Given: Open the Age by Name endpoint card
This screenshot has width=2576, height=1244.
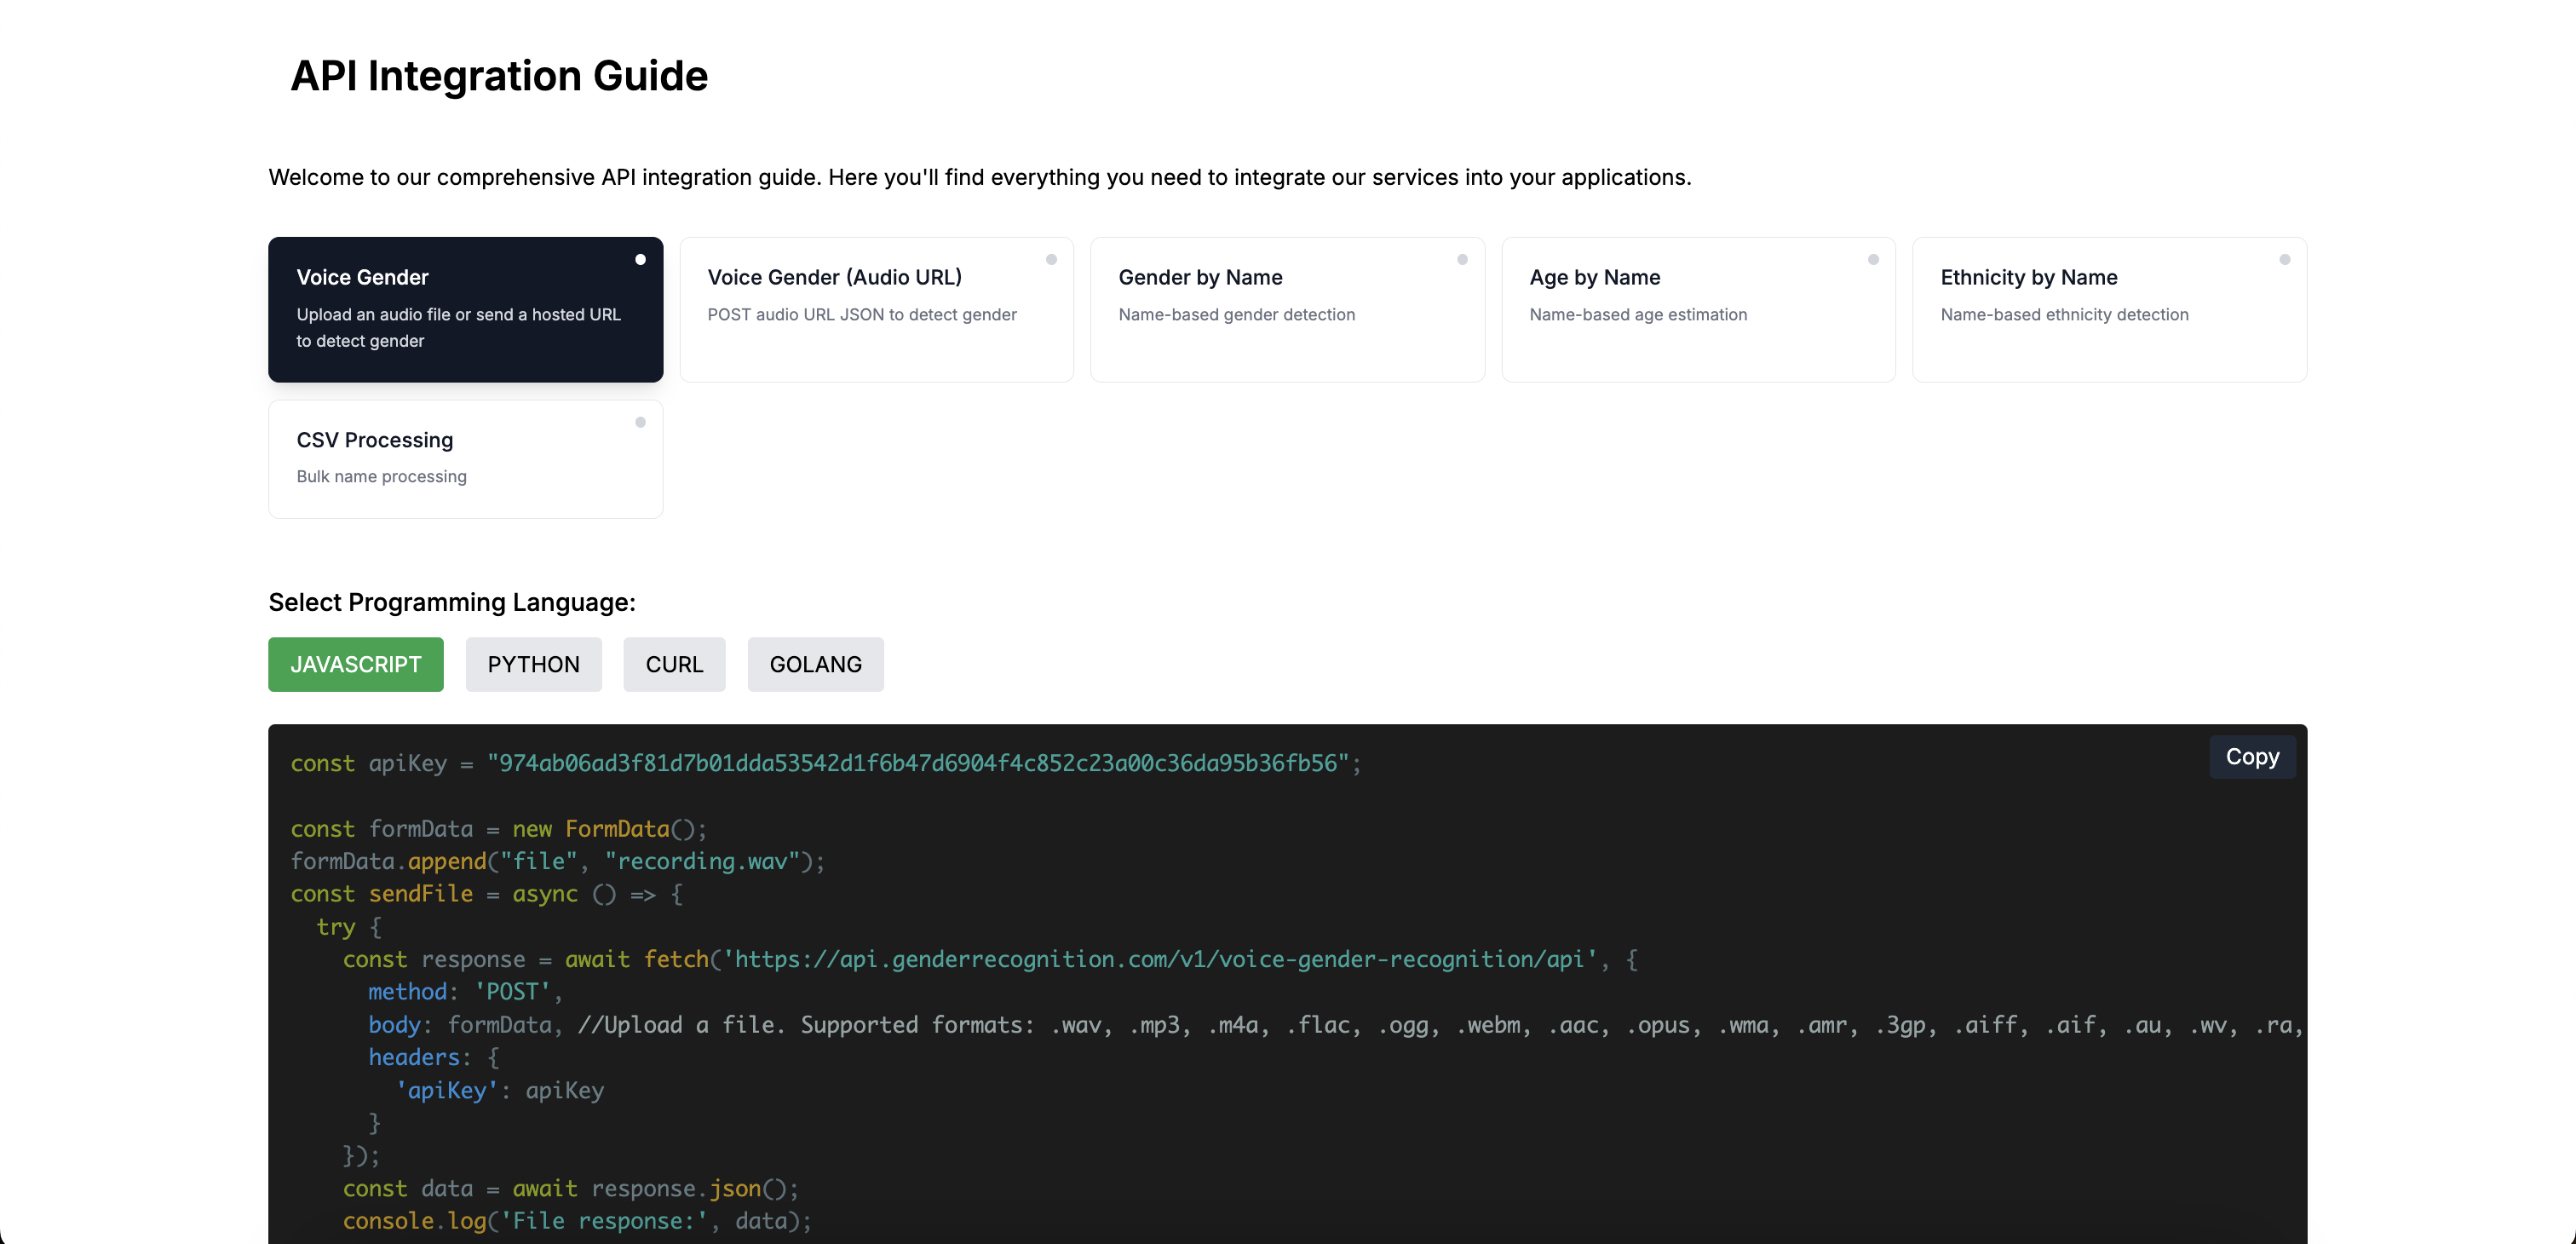Looking at the screenshot, I should [x=1698, y=309].
